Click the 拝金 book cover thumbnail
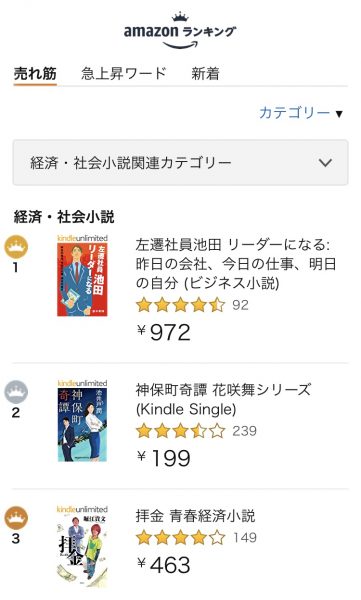 coord(82,547)
